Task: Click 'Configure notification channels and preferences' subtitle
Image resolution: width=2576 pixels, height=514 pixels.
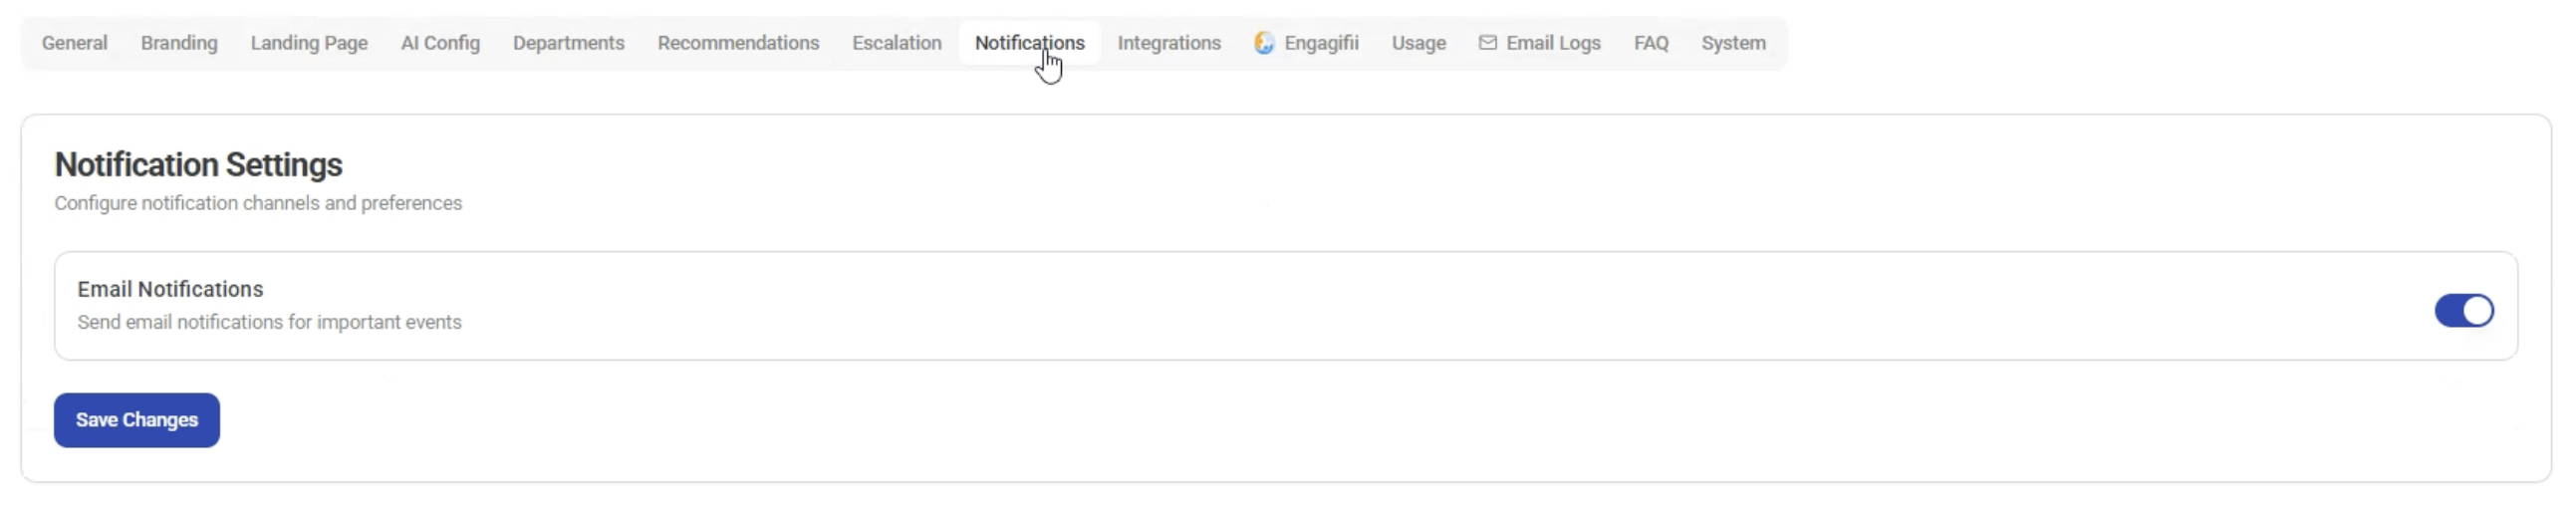Action: [258, 203]
